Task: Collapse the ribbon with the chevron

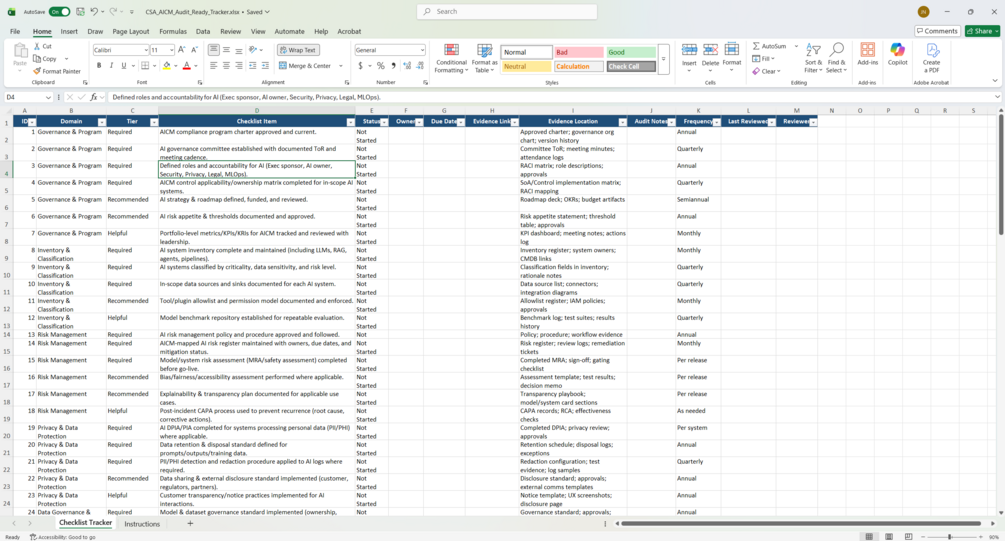Action: pos(995,81)
